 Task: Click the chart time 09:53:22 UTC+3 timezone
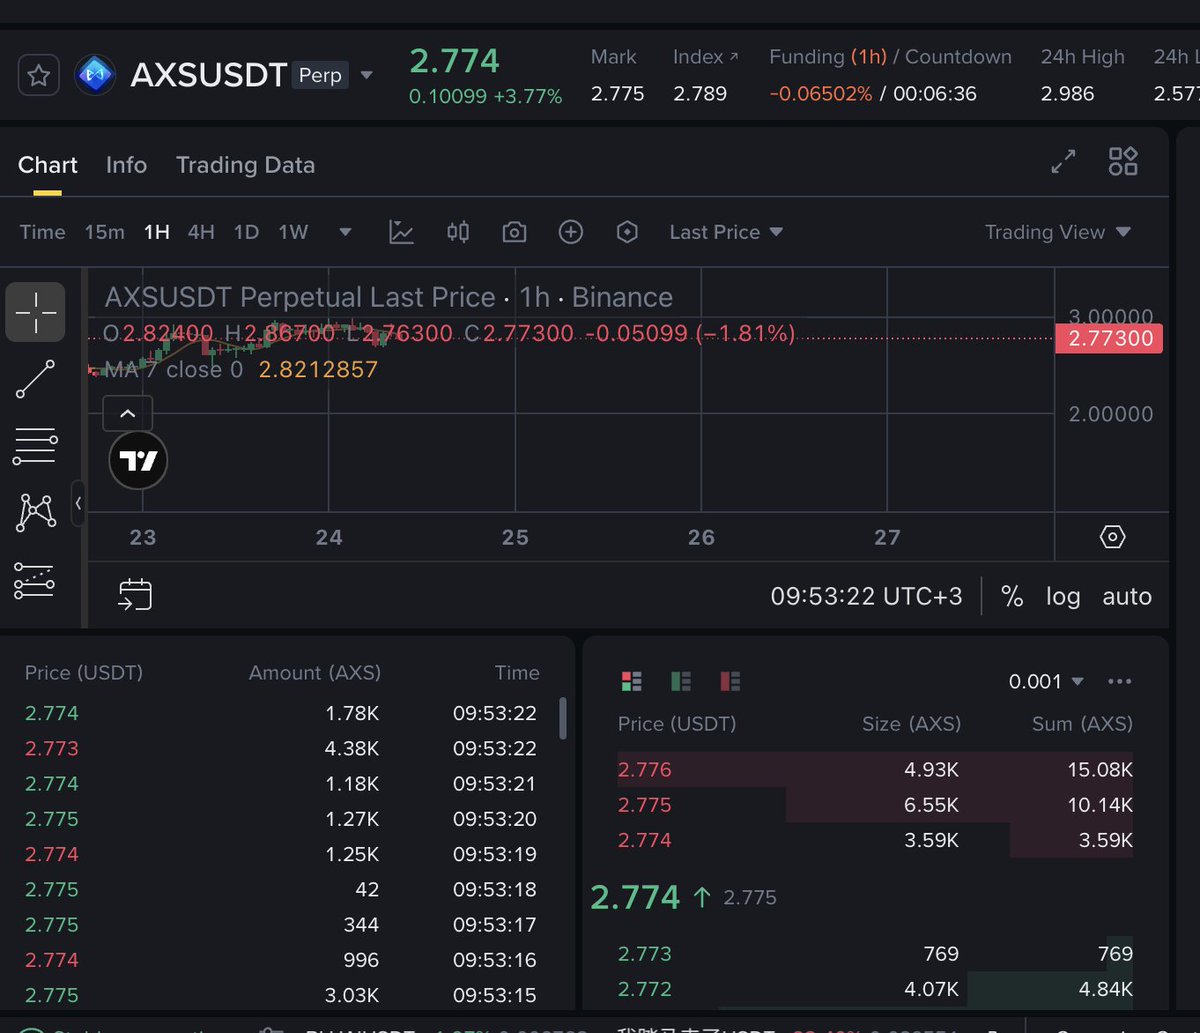tap(866, 596)
